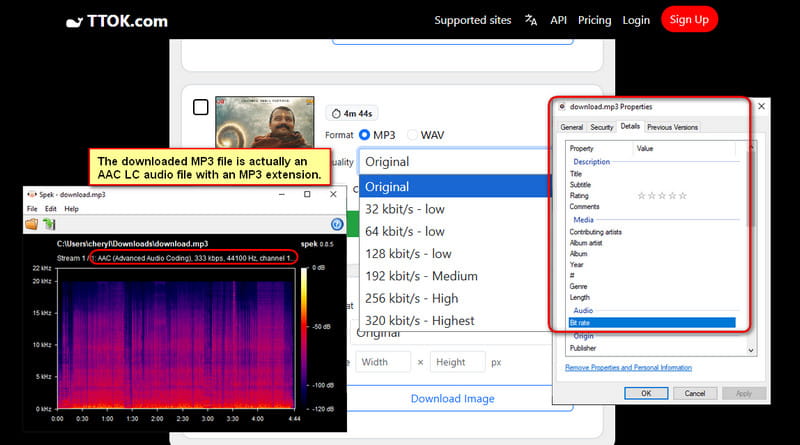Open the Pricing page
800x445 pixels.
click(x=594, y=20)
